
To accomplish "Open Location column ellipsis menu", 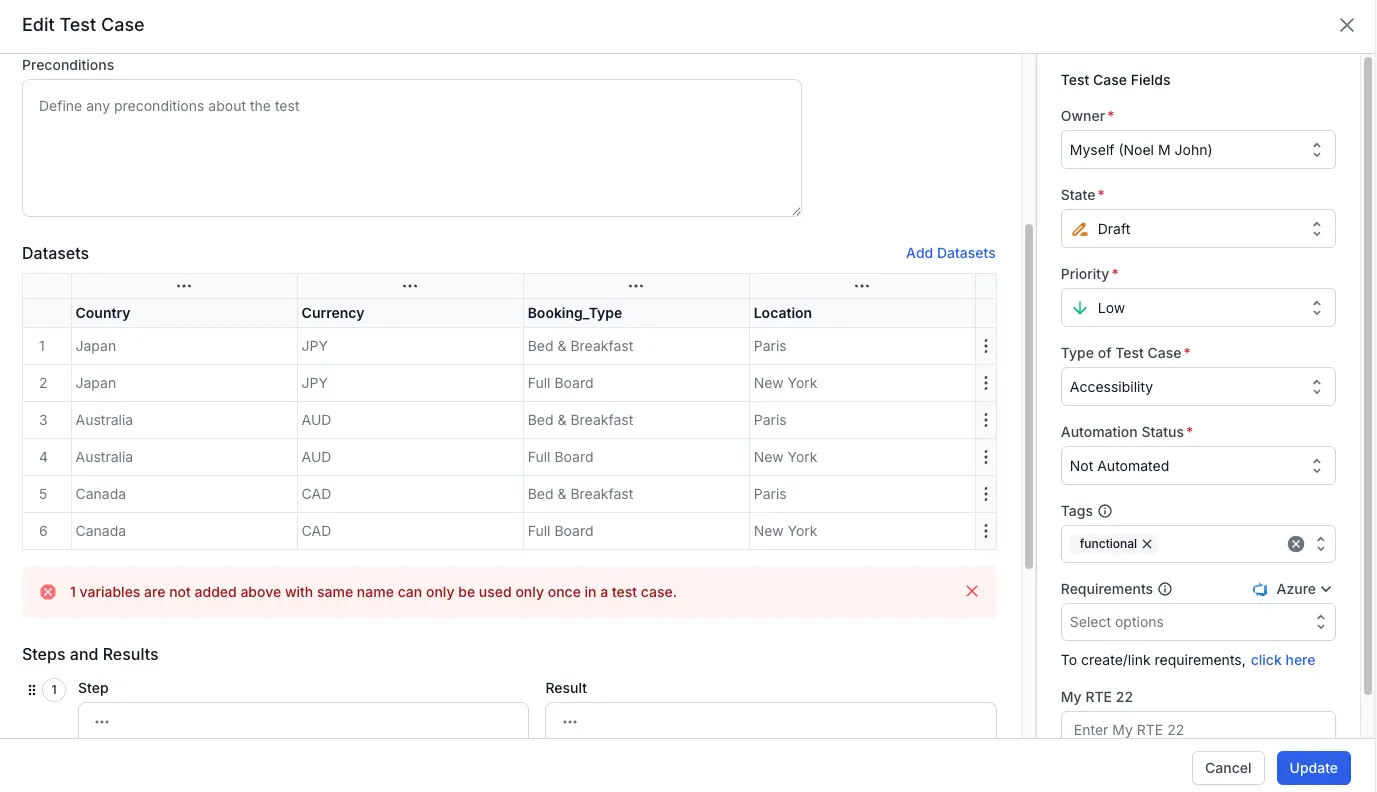I will tap(862, 286).
